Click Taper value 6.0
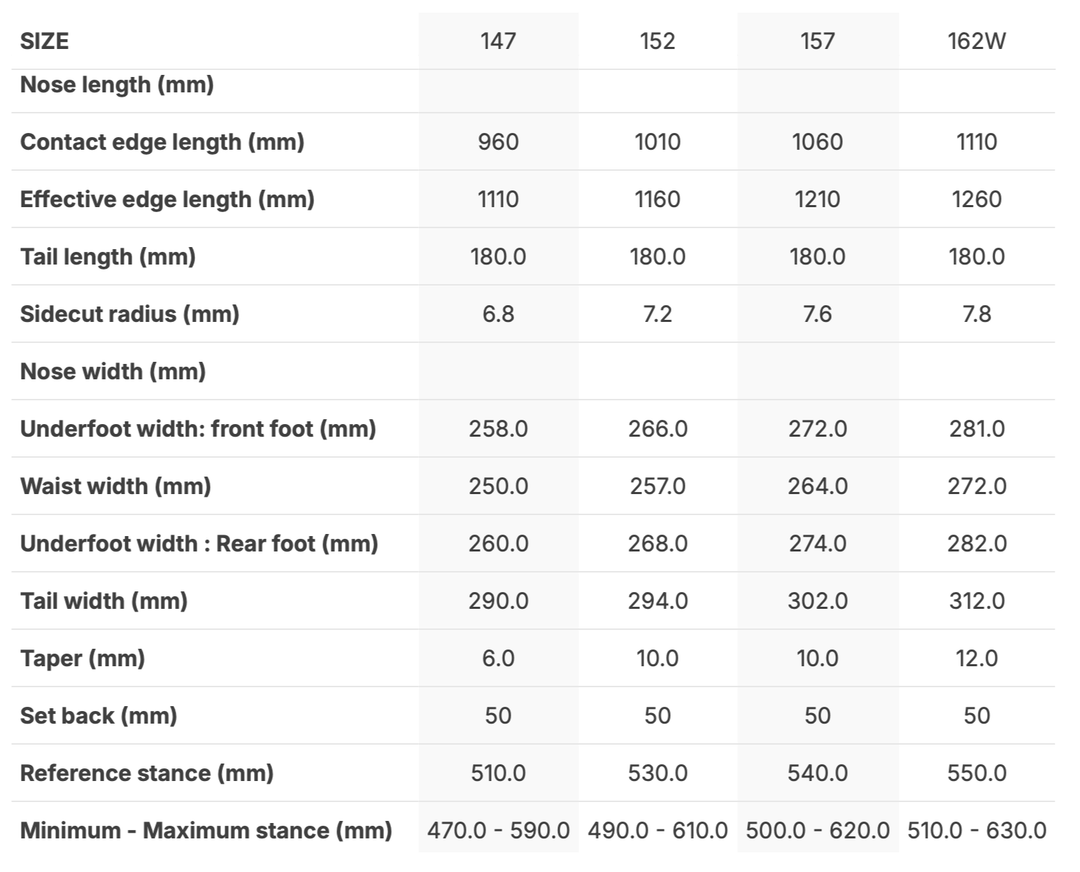Viewport: 1080px width, 872px height. point(498,659)
